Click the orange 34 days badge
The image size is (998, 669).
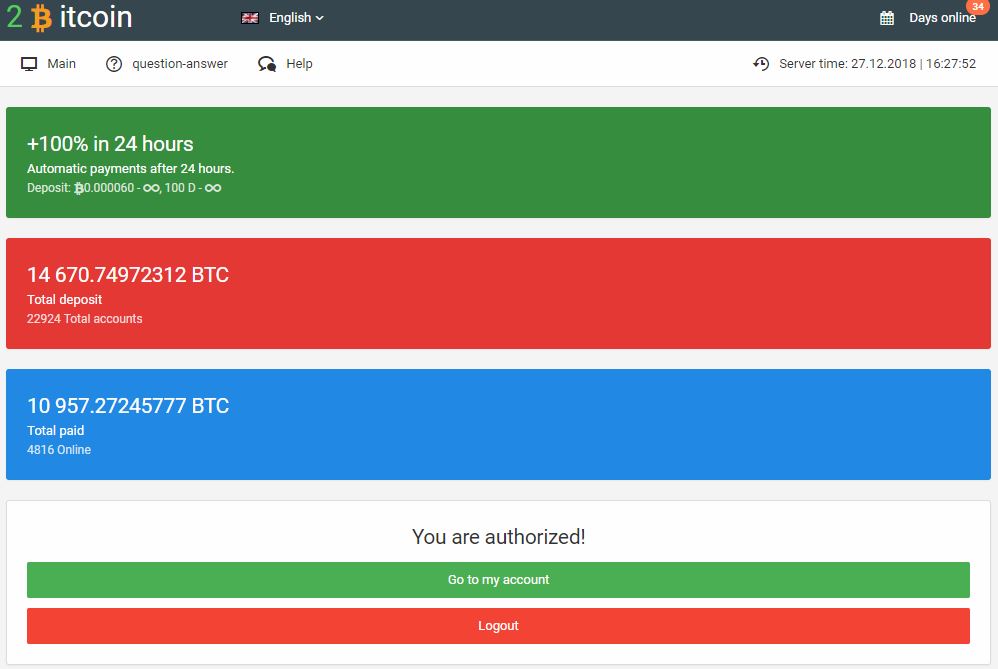point(978,6)
